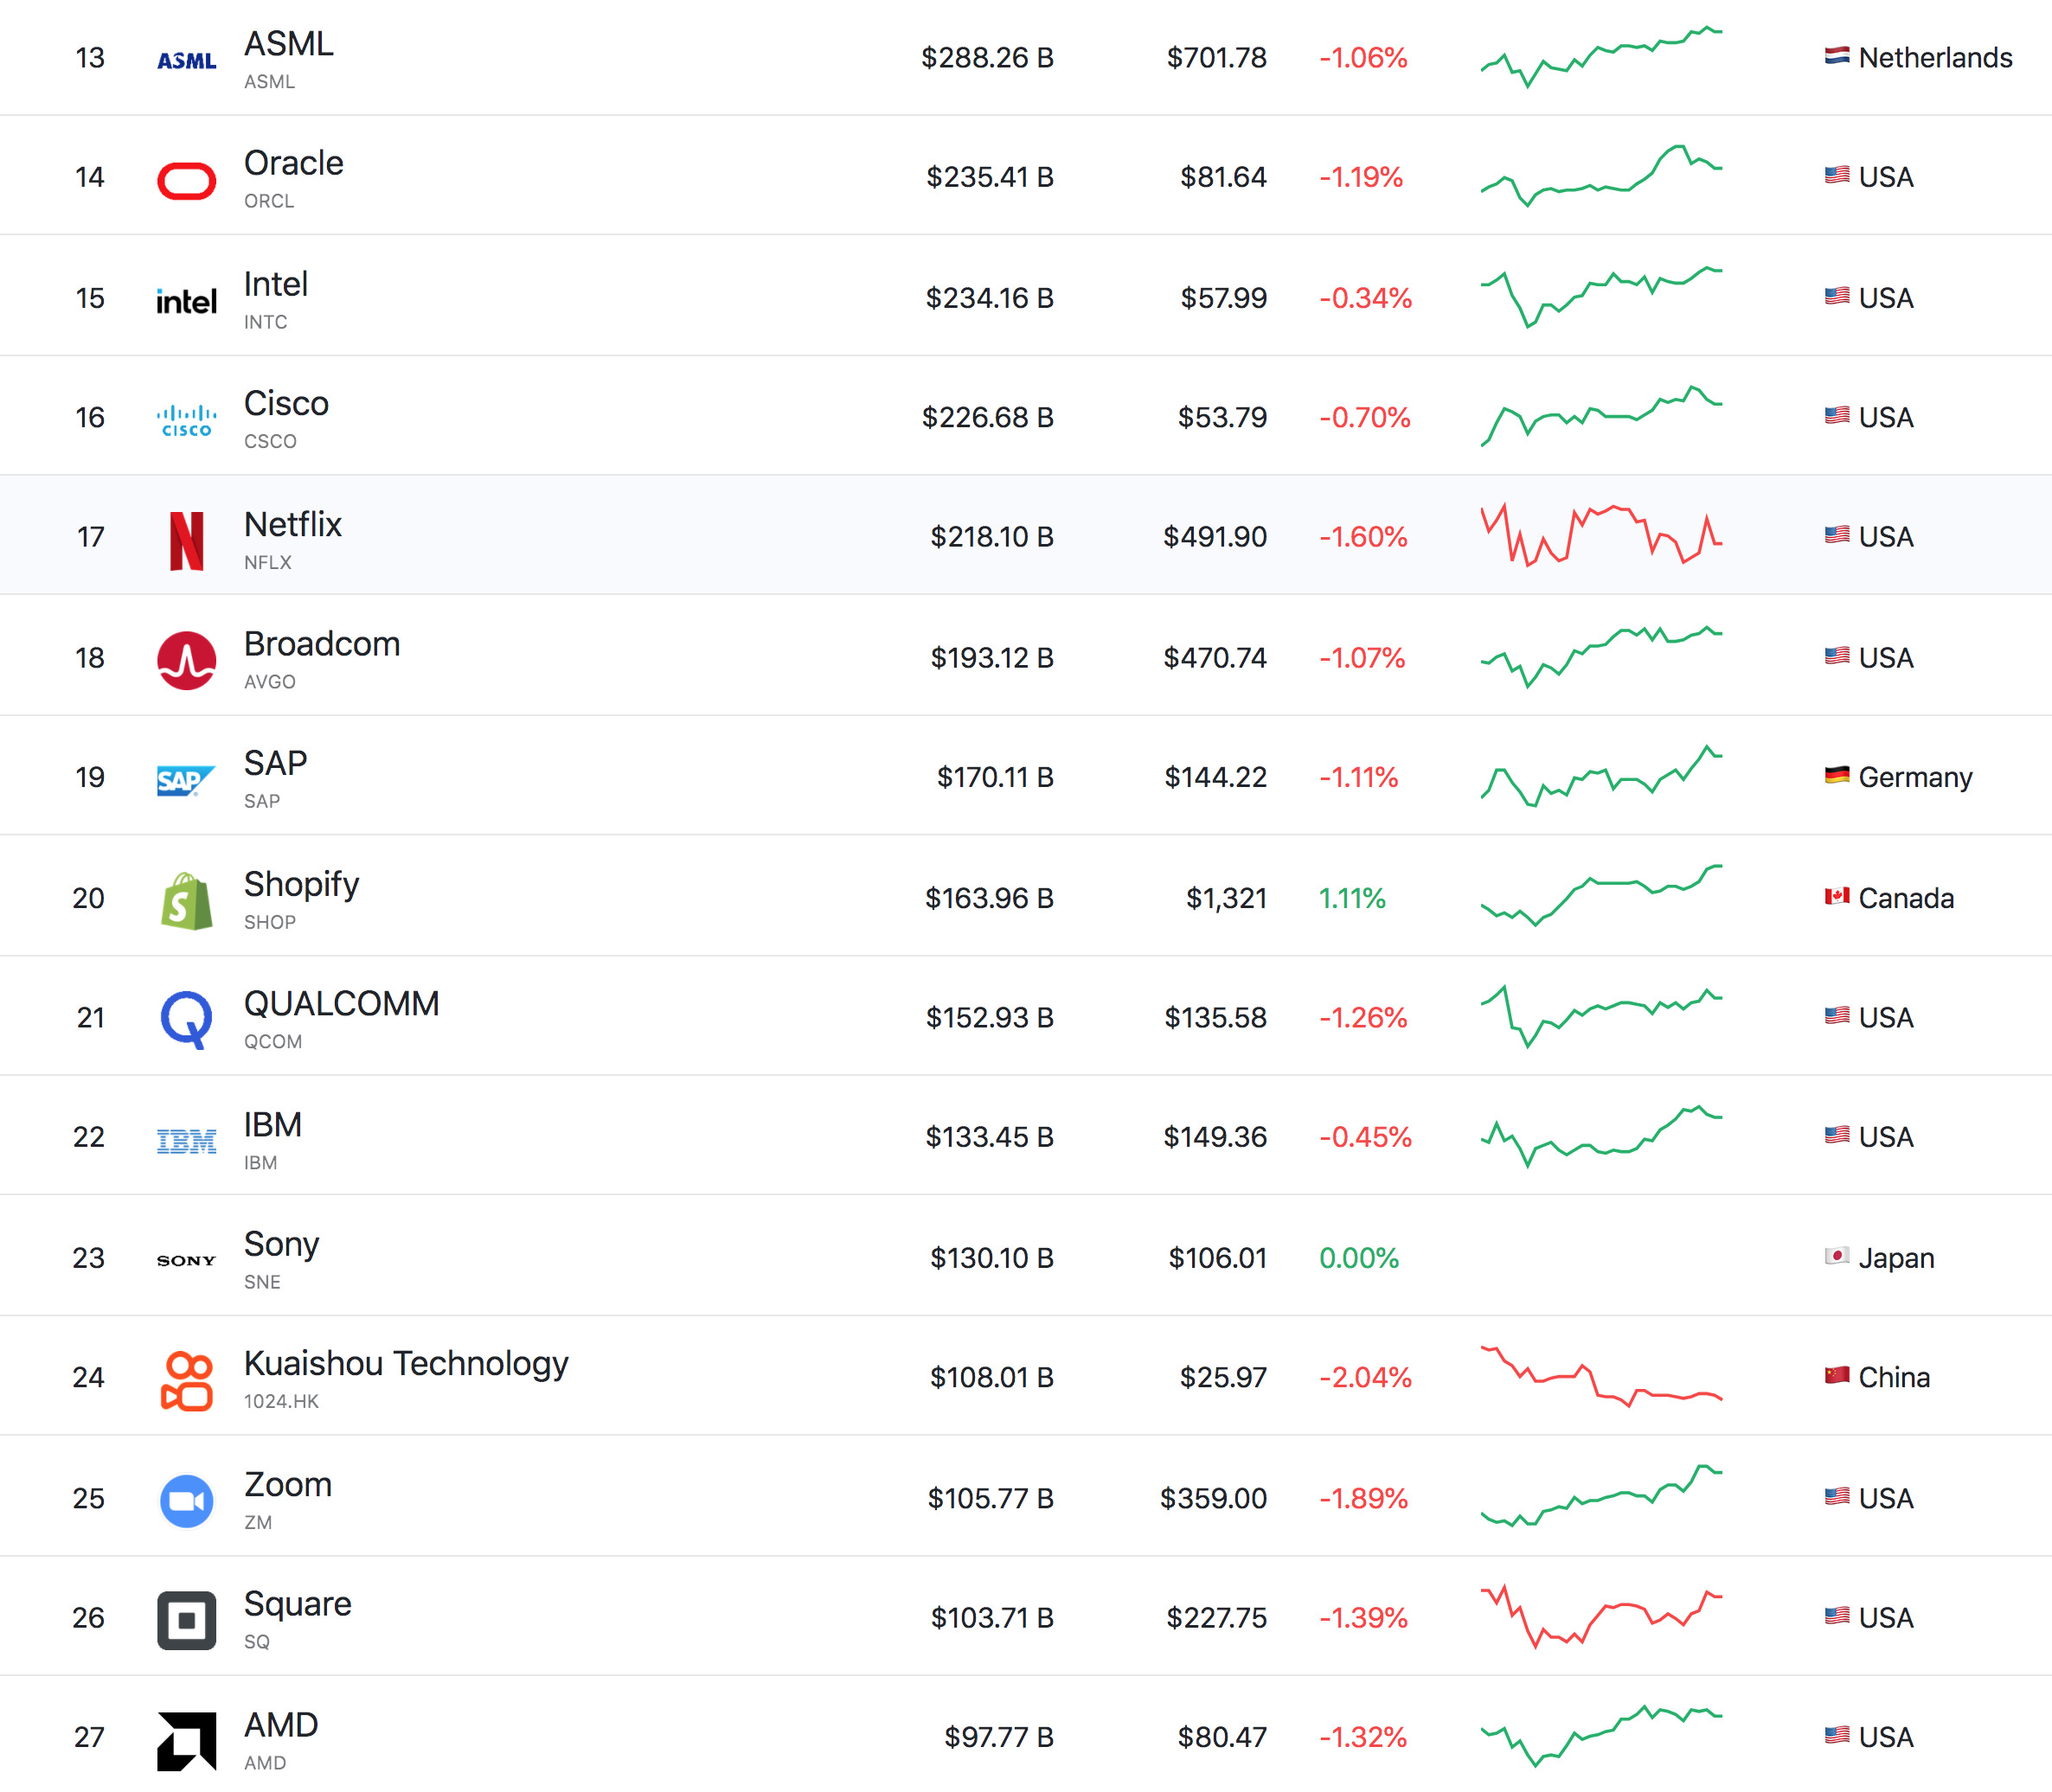Click the China flag in Kuaishou row
Image resolution: width=2052 pixels, height=1792 pixels.
(x=1837, y=1375)
